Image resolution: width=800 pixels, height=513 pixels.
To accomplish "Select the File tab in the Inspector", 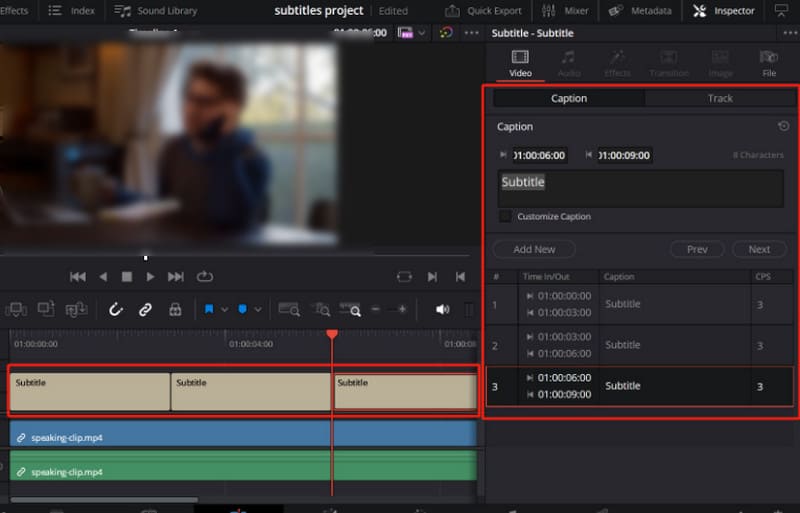I will (768, 62).
